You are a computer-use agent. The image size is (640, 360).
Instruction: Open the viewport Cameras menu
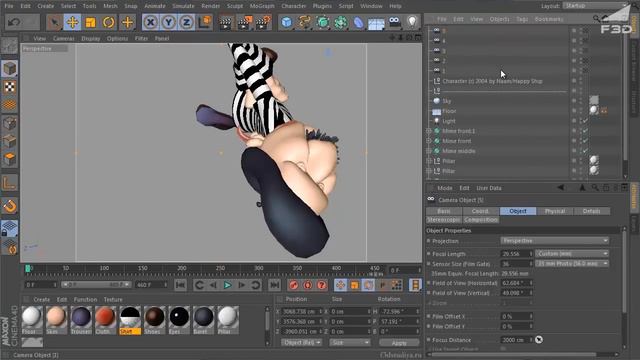63,38
